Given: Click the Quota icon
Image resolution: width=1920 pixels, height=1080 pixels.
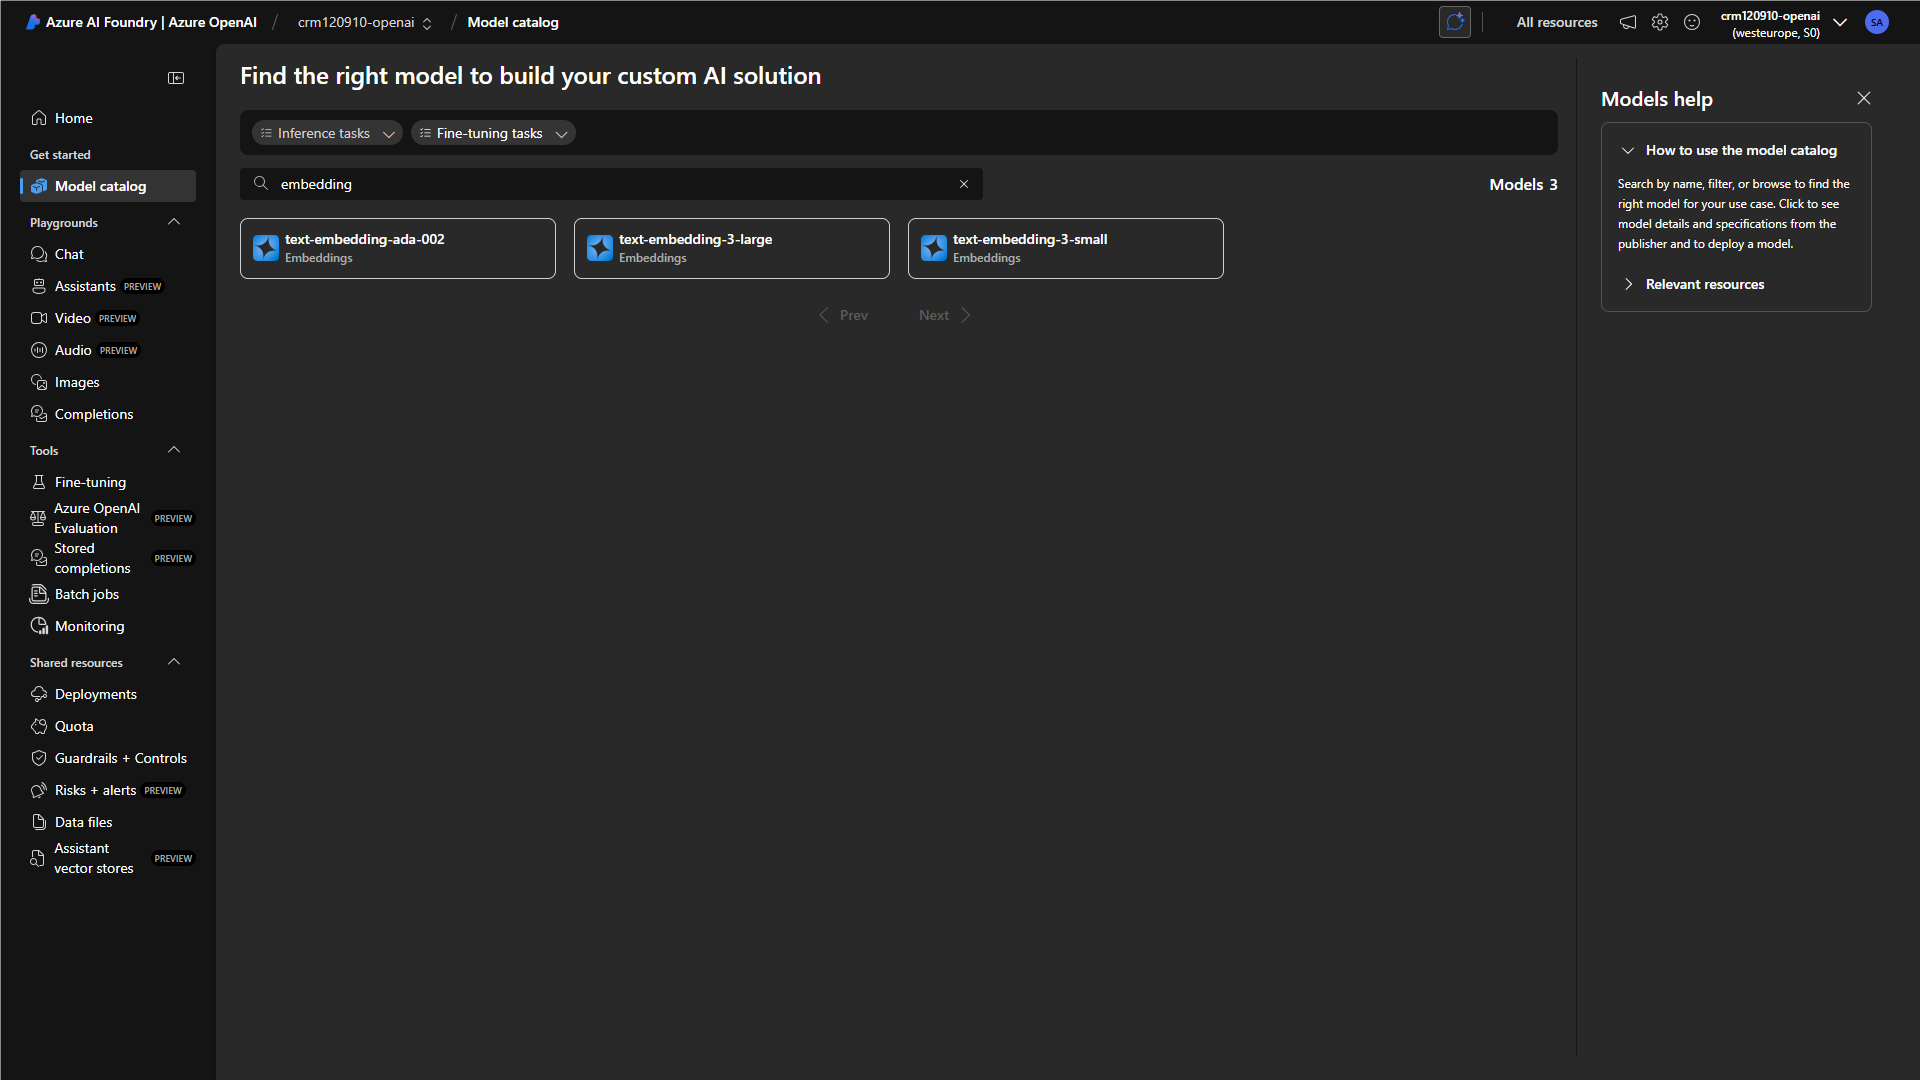Looking at the screenshot, I should [39, 726].
